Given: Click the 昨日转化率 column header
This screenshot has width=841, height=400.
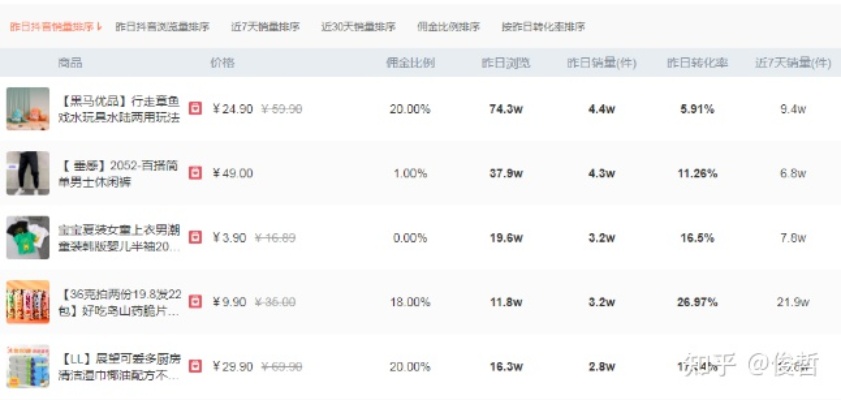Looking at the screenshot, I should [697, 63].
